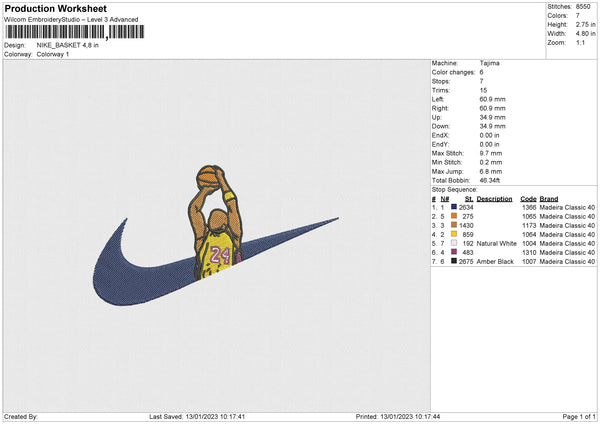Click the 'Up:' measurement label
The height and width of the screenshot is (424, 600).
pos(437,117)
